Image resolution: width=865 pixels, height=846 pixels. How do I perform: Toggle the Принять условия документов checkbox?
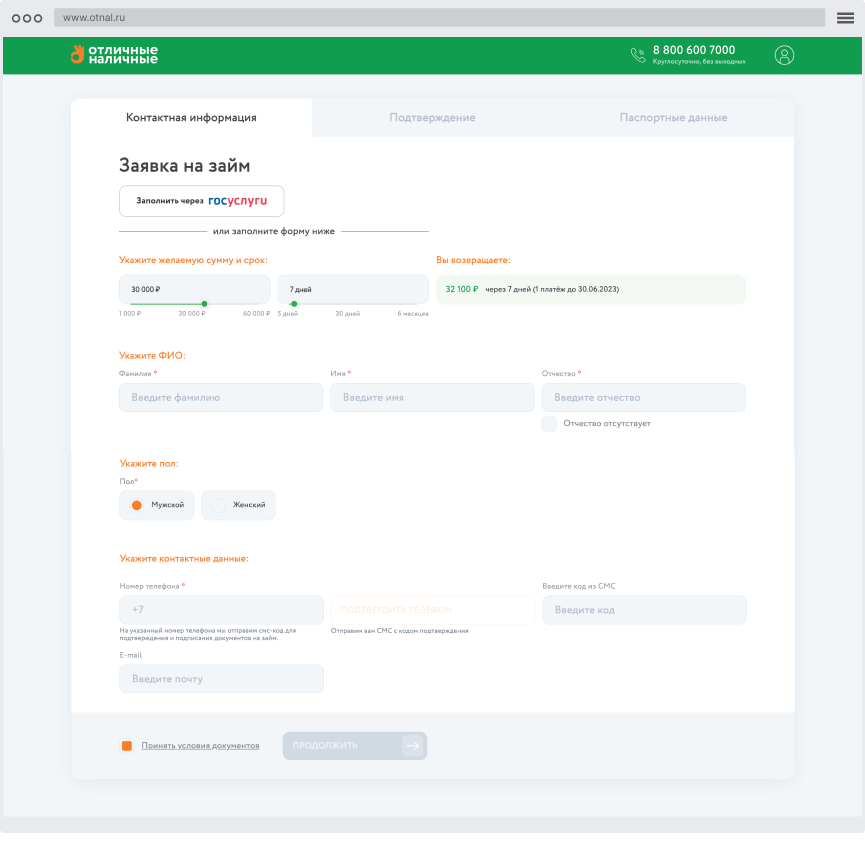pyautogui.click(x=126, y=746)
